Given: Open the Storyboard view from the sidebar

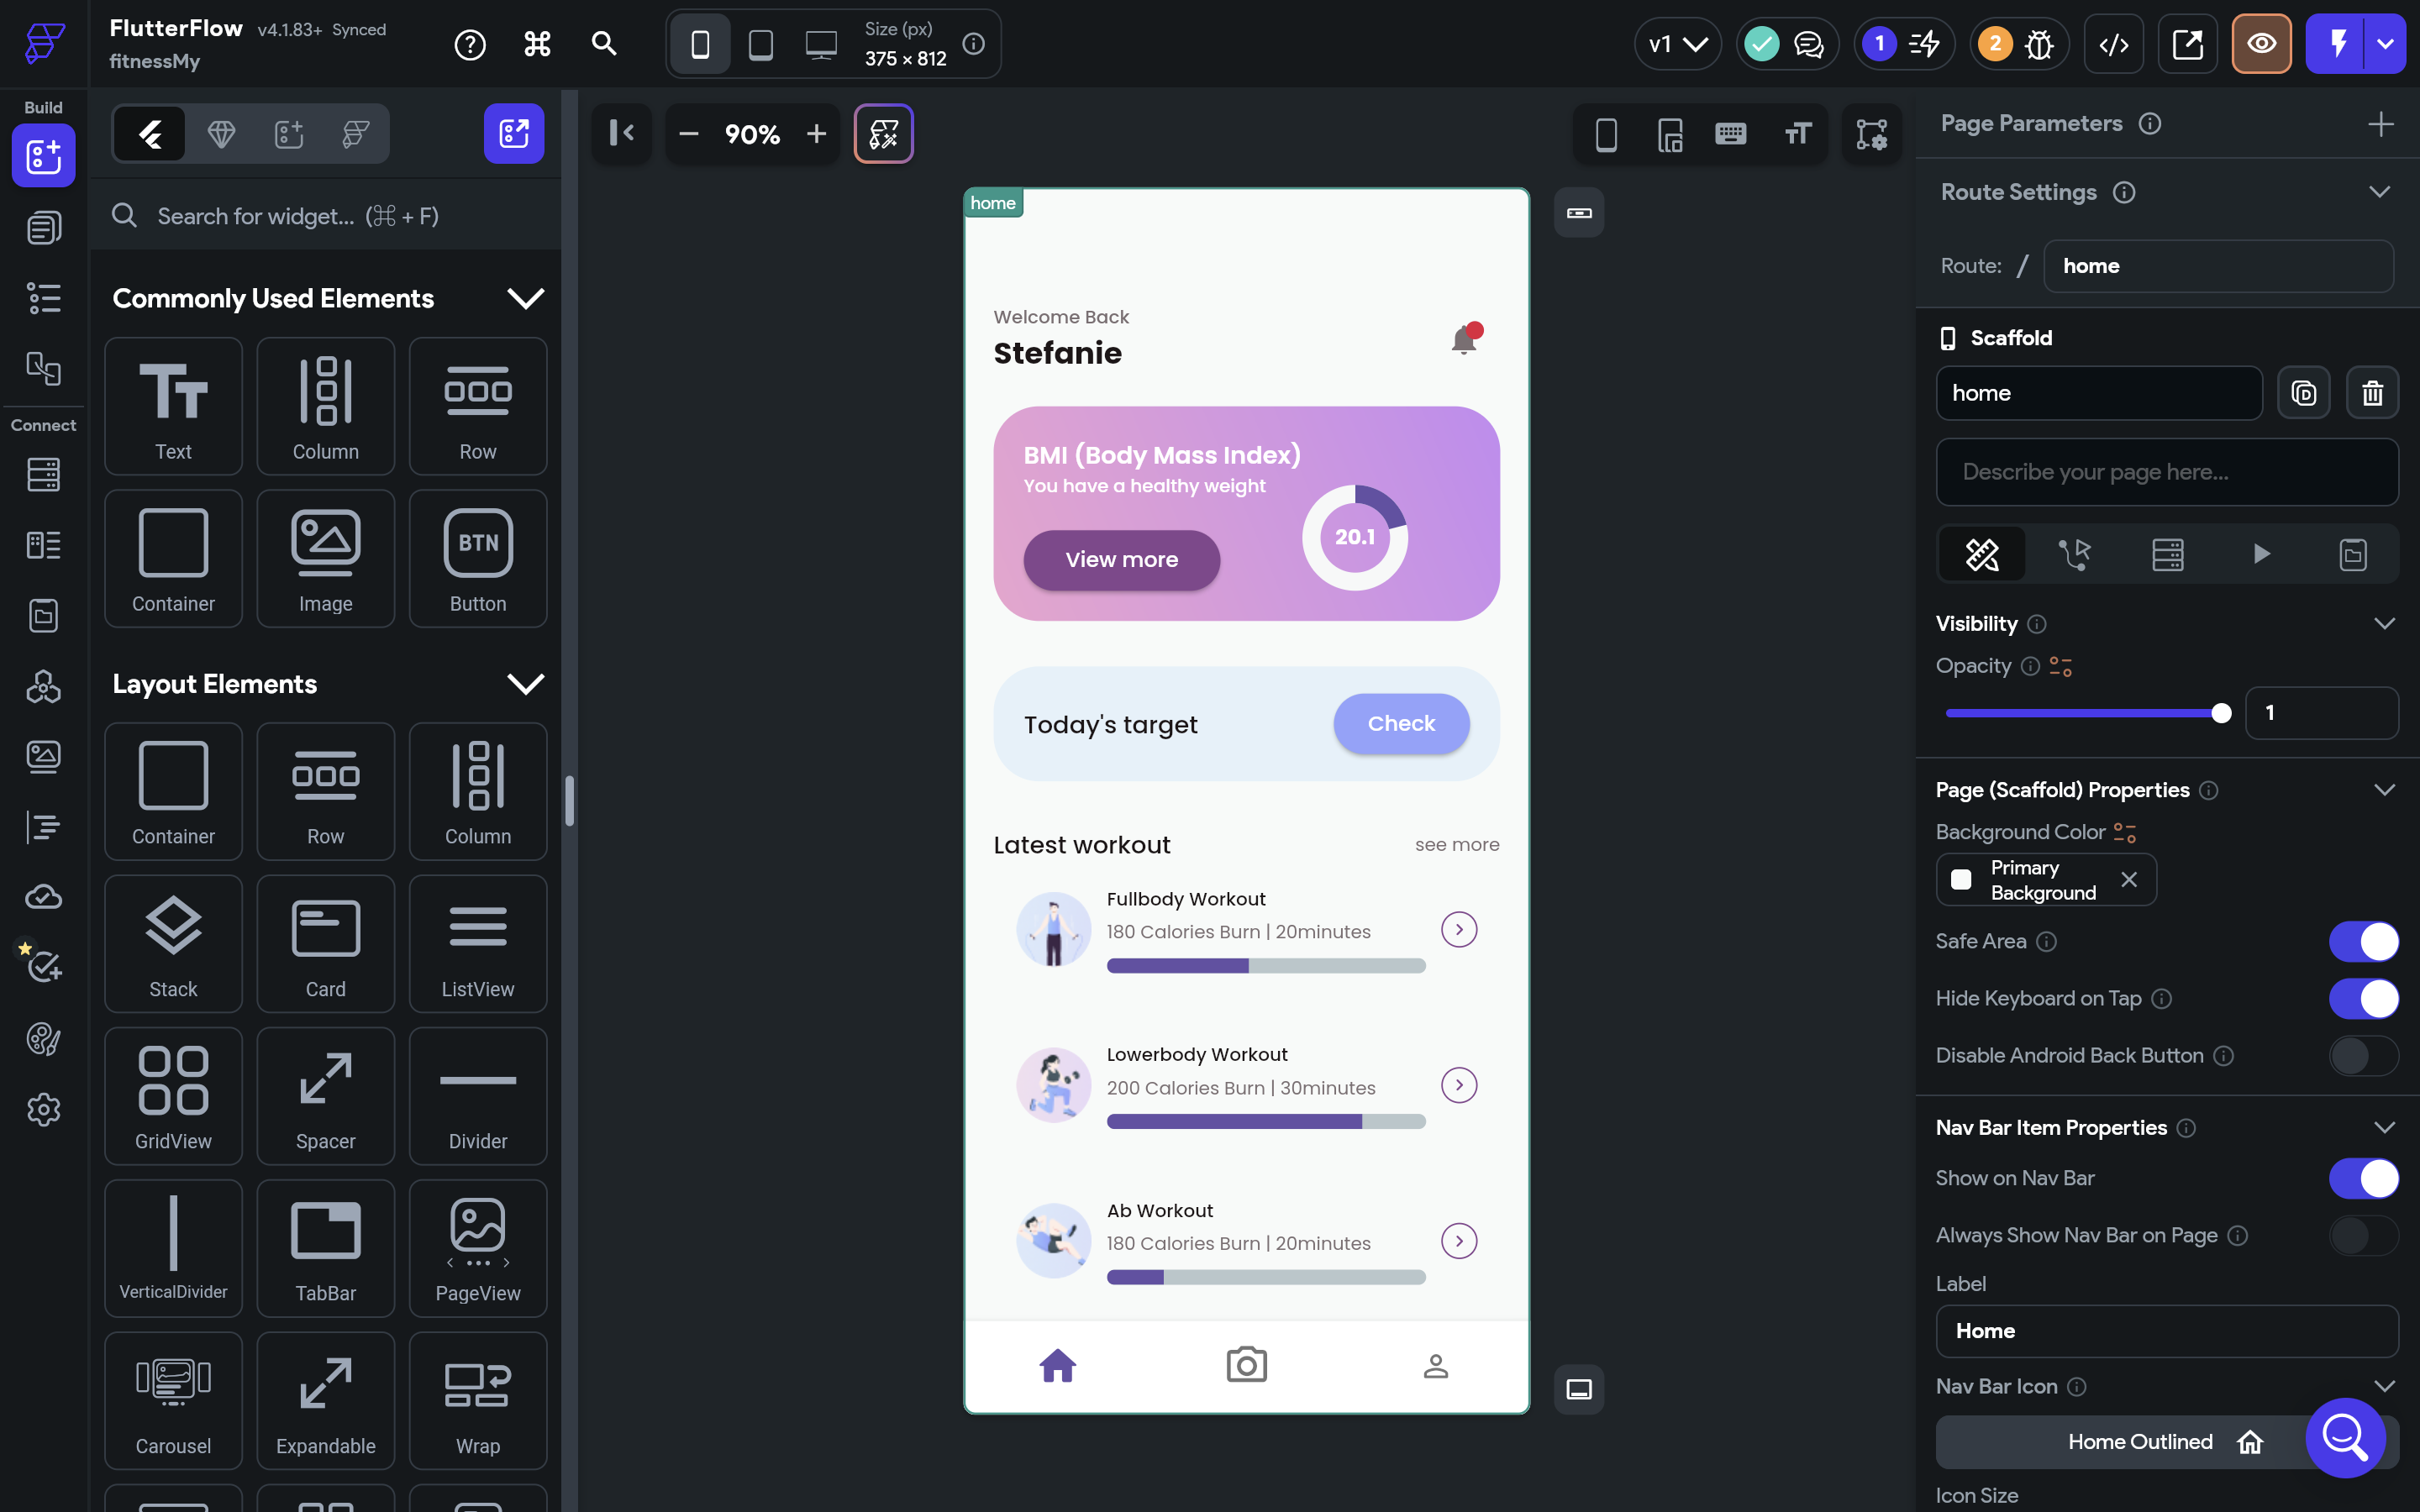Looking at the screenshot, I should pyautogui.click(x=43, y=368).
